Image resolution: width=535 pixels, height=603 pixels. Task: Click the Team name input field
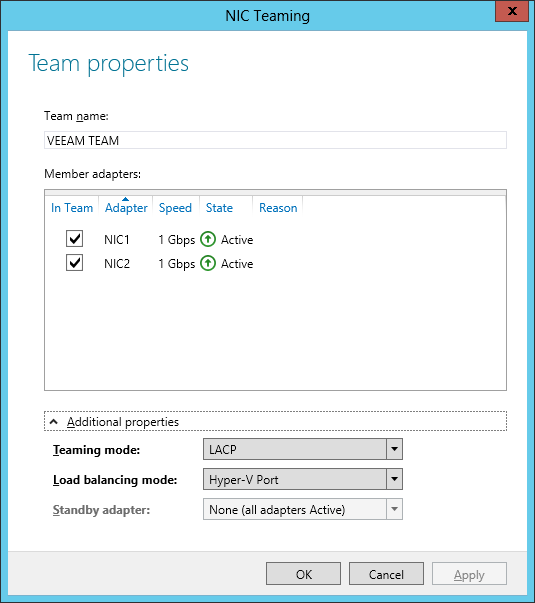click(275, 140)
